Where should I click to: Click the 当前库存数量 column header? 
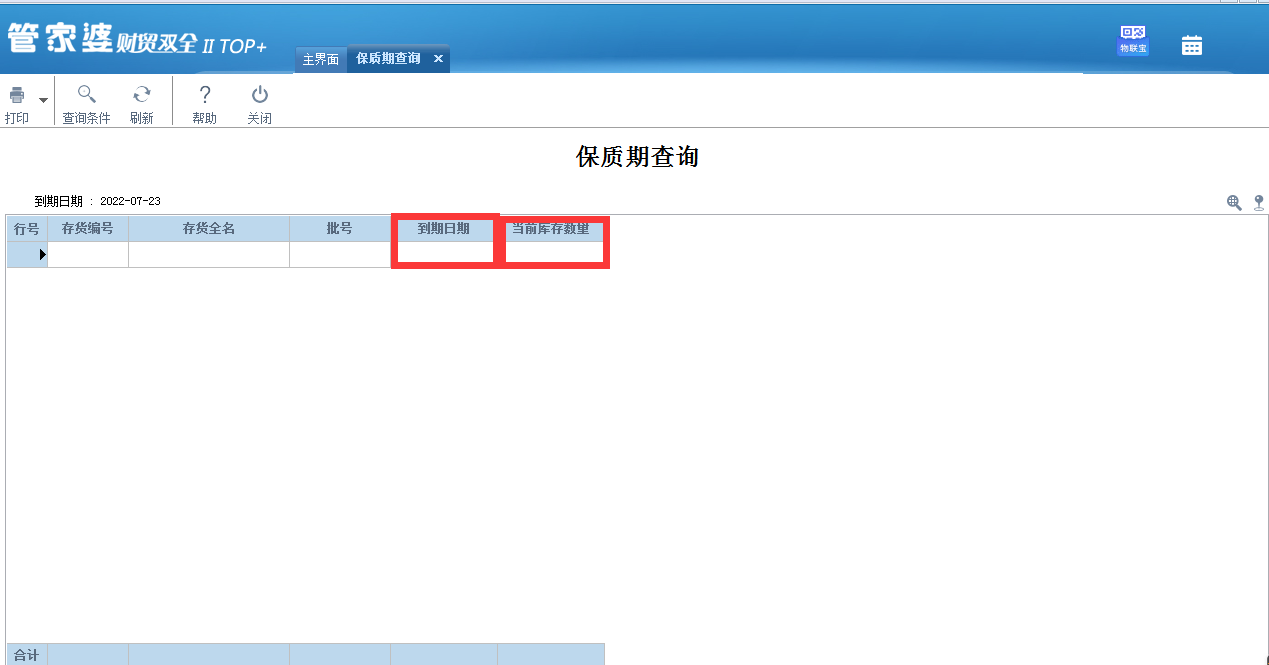[x=551, y=228]
